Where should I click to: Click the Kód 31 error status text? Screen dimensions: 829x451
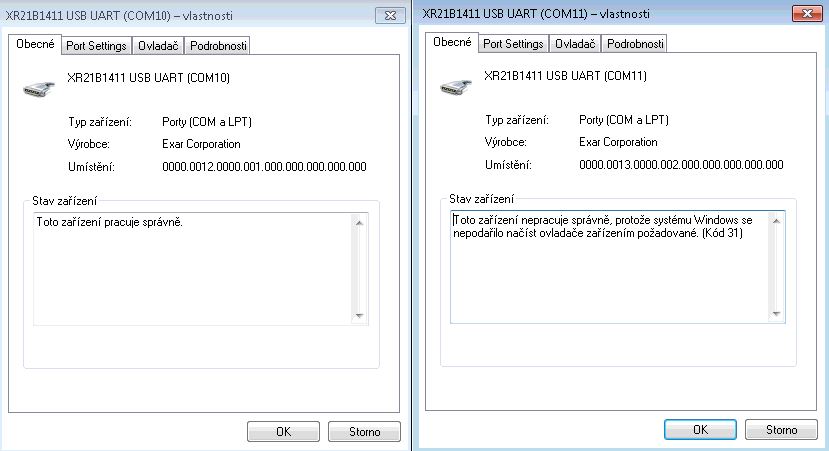pos(603,226)
